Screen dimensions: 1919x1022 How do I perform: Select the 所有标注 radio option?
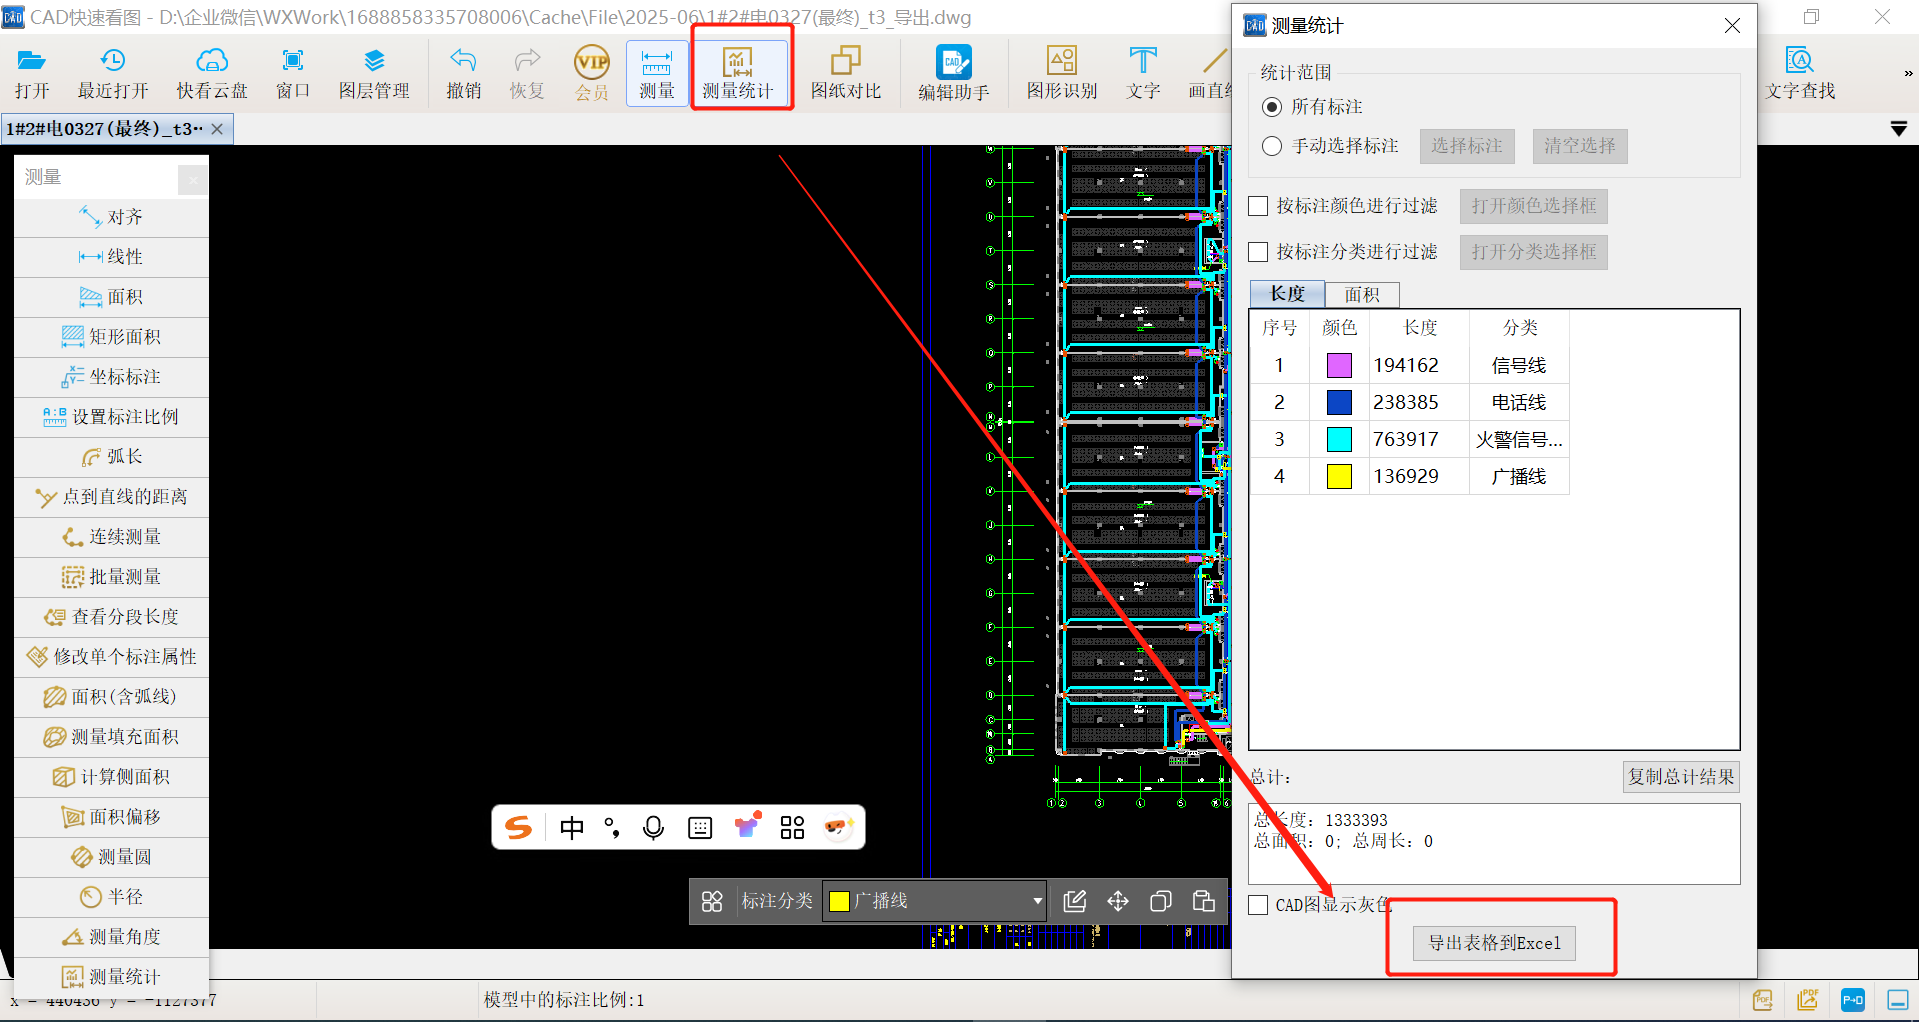click(1272, 107)
